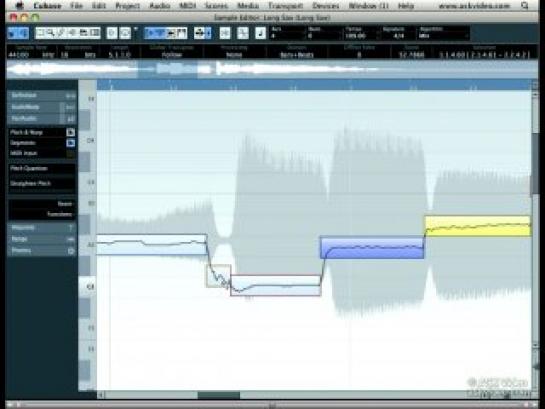Expand the Hitpoints inspector tab
This screenshot has height=409, width=545.
coord(42,228)
